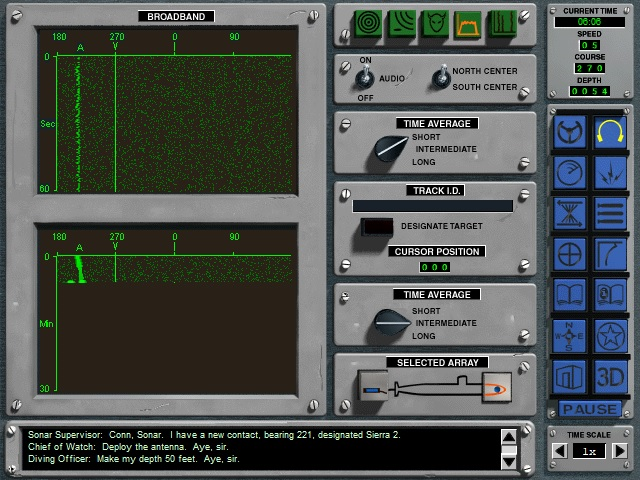Viewport: 640px width, 480px height.
Task: Open the star-in-circle mission status icon
Action: point(610,336)
